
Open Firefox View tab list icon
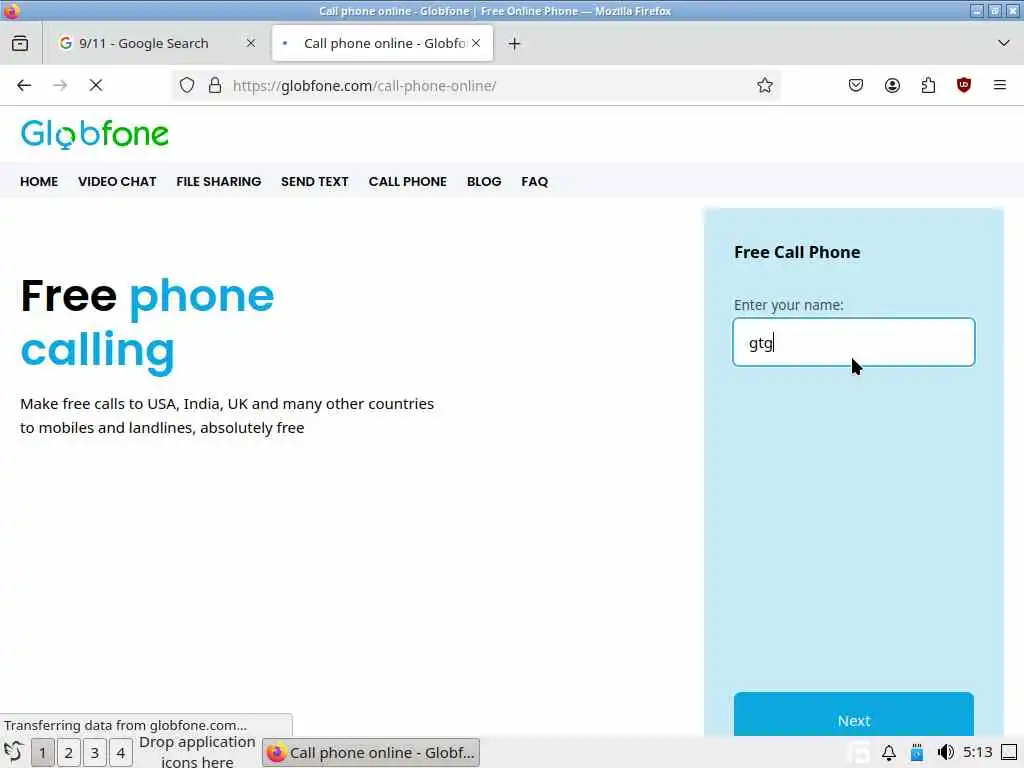pyautogui.click(x=20, y=43)
